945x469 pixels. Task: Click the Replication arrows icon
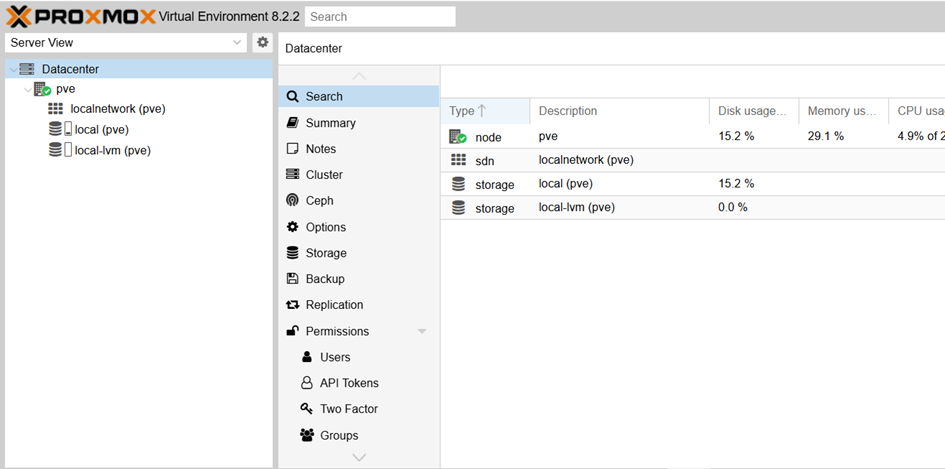(x=292, y=305)
